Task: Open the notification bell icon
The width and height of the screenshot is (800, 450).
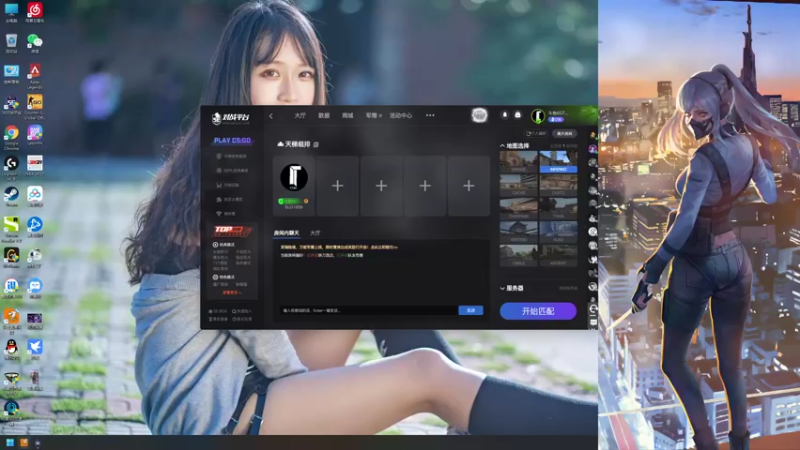Action: coord(505,115)
